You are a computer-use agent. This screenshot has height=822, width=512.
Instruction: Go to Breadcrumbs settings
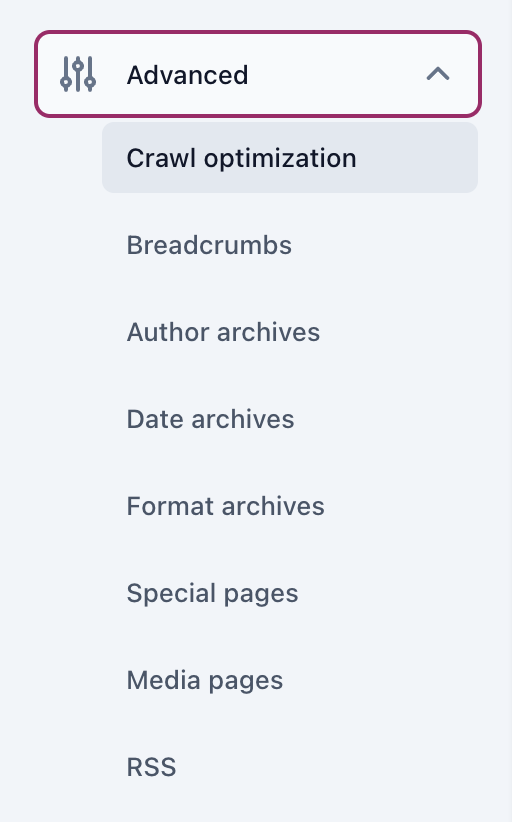tap(290, 245)
